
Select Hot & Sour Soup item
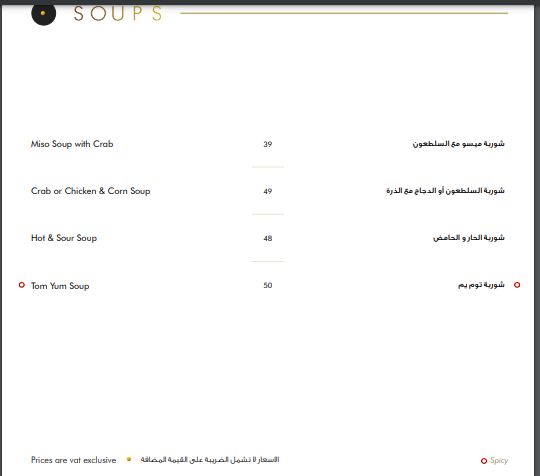(64, 238)
